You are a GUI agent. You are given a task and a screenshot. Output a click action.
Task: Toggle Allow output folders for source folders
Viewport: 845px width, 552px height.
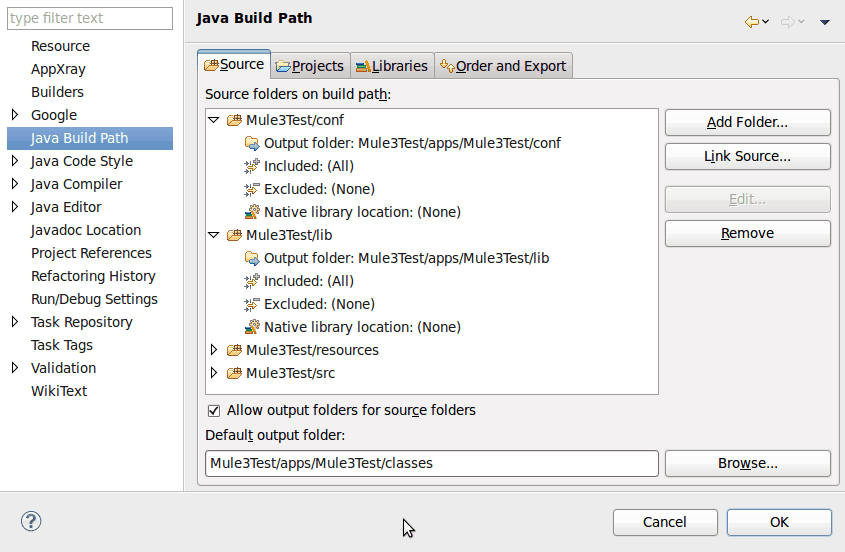point(214,411)
